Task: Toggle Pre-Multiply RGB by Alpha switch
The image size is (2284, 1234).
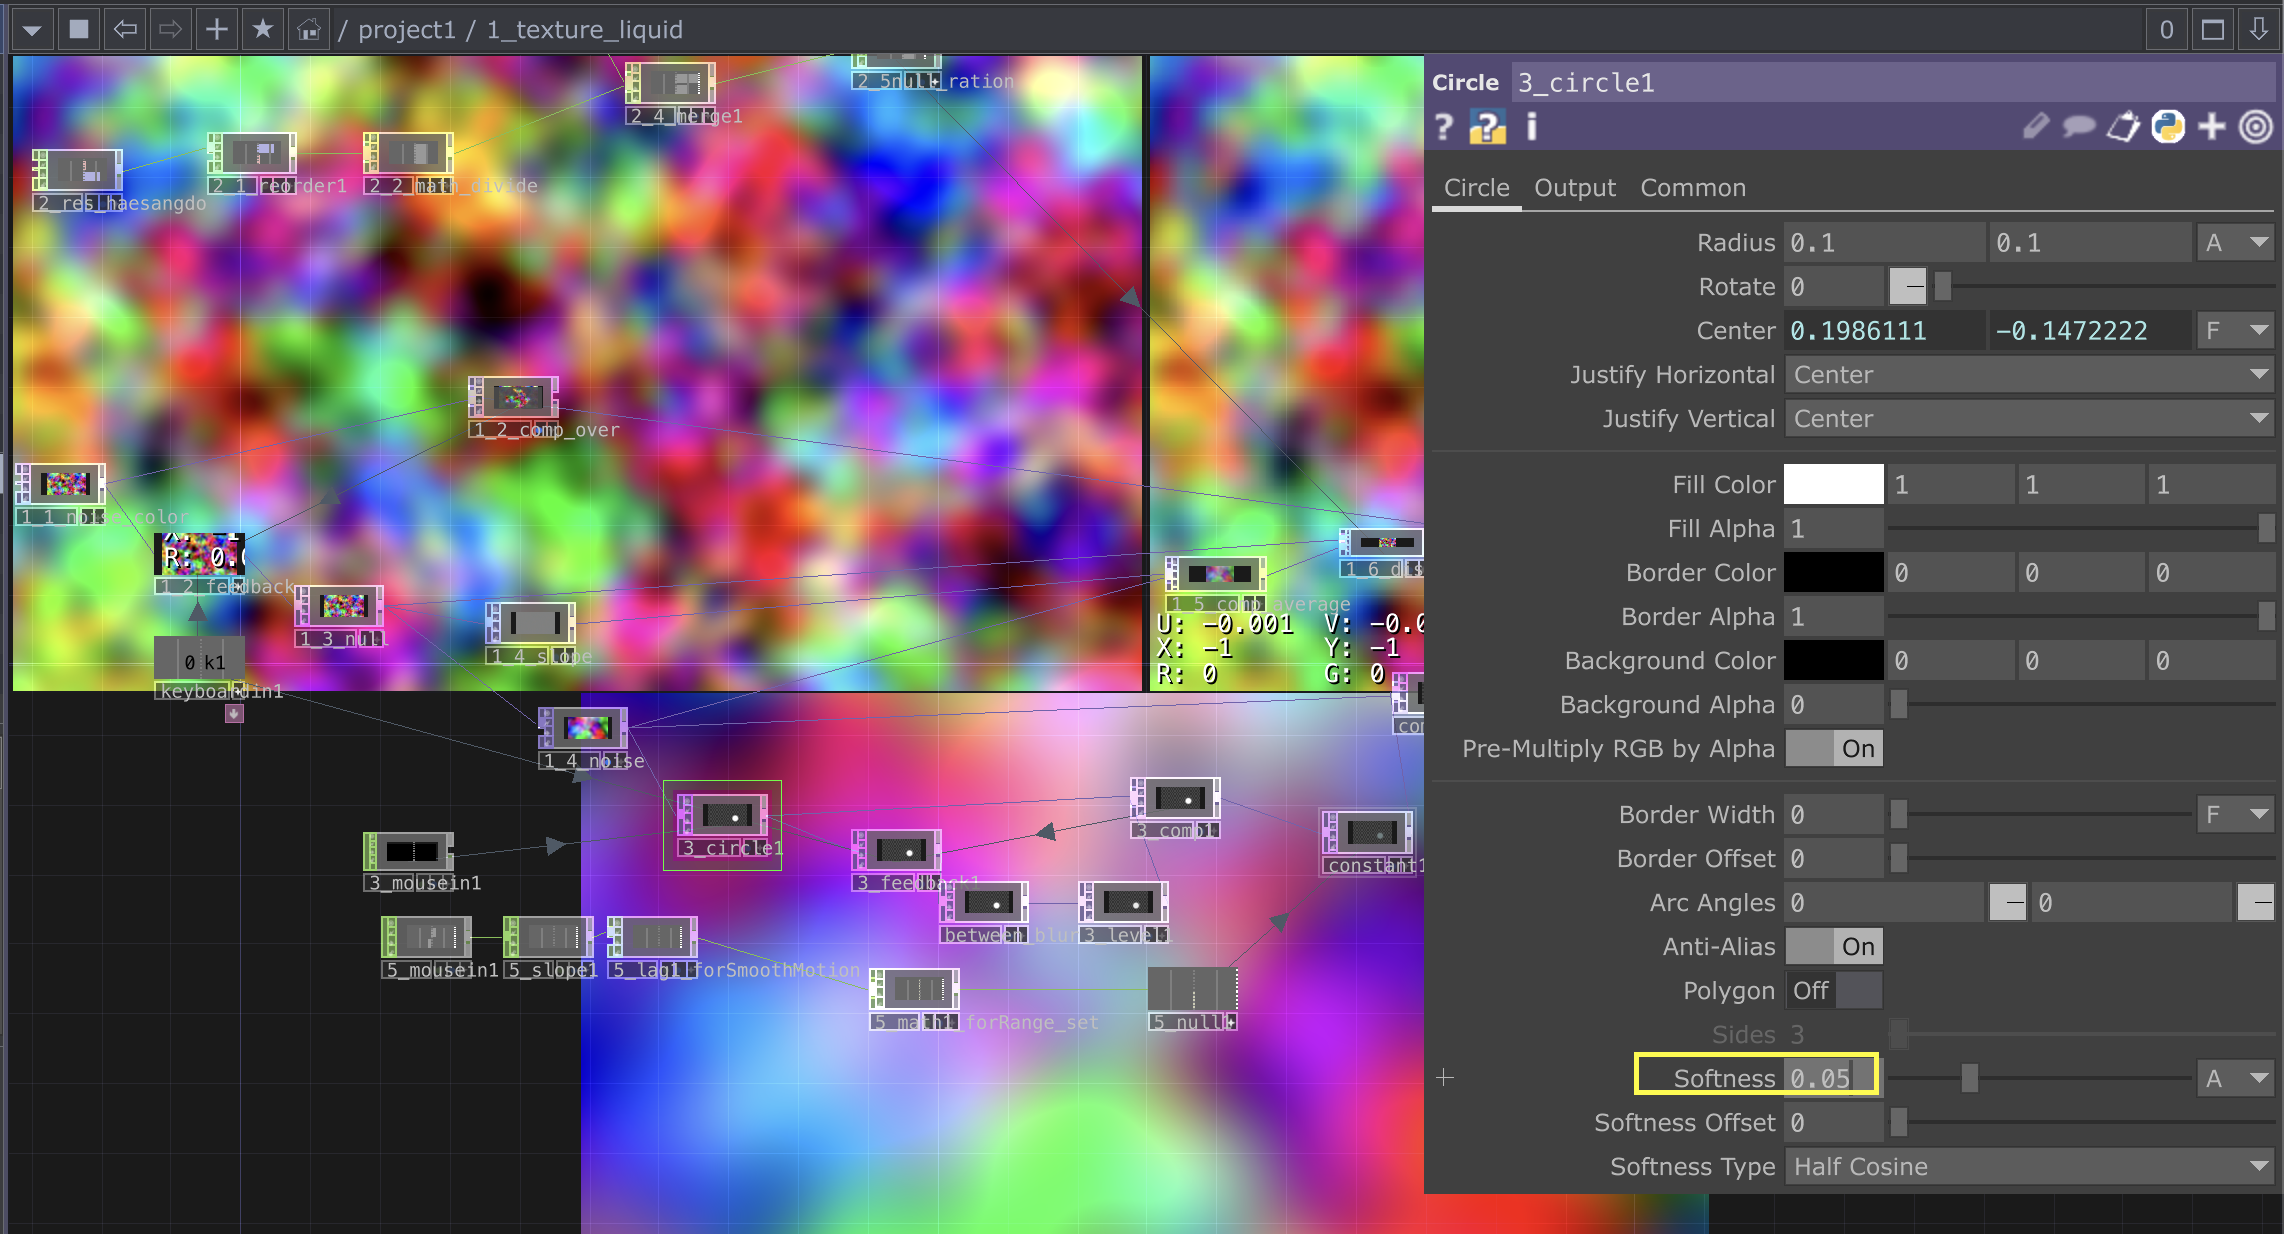Action: [x=1834, y=749]
